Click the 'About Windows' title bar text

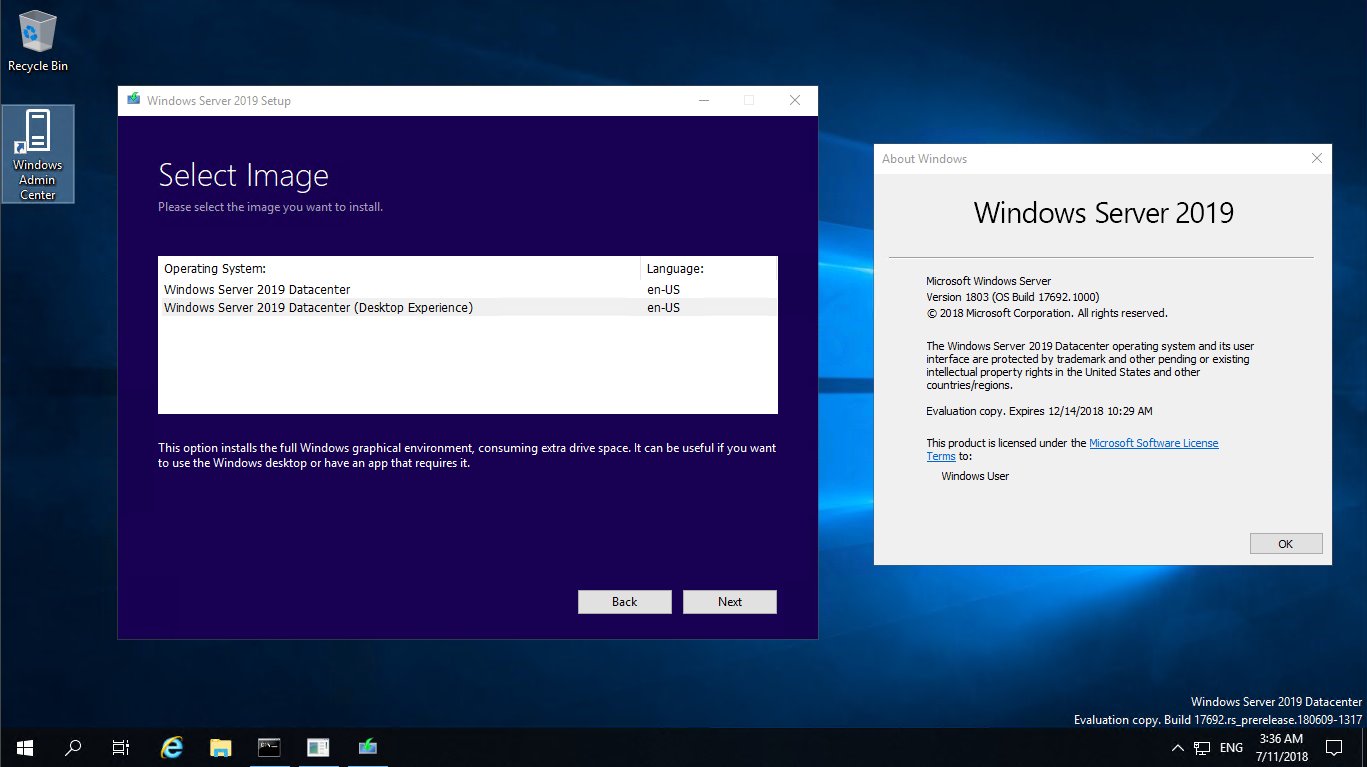[x=924, y=158]
